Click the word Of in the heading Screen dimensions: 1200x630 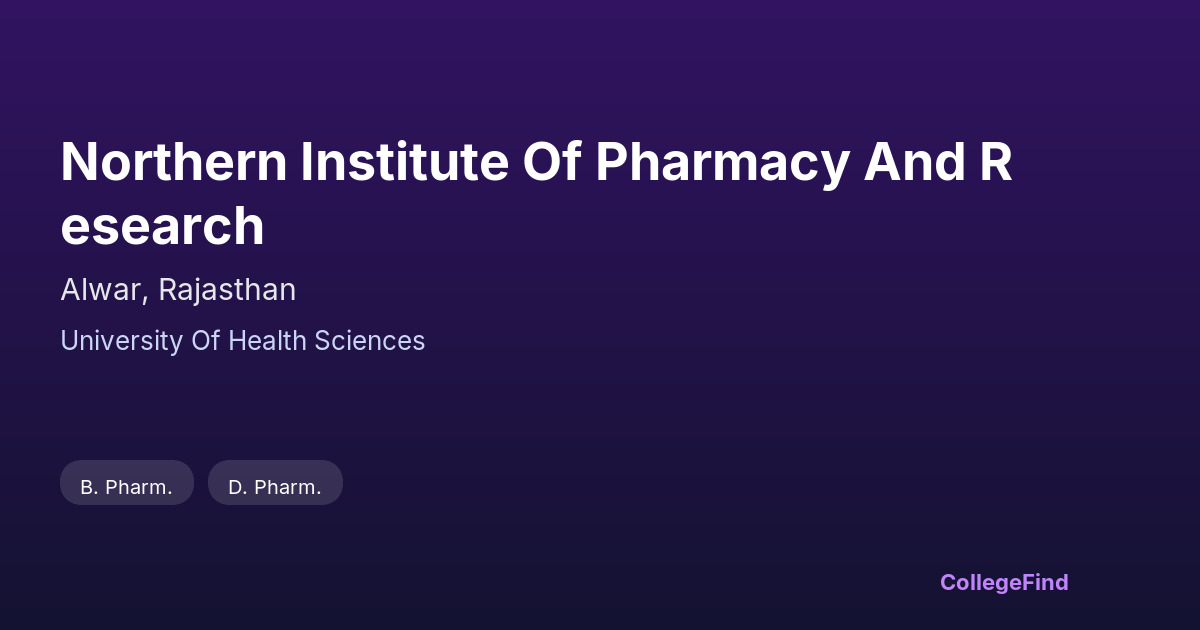(x=551, y=162)
